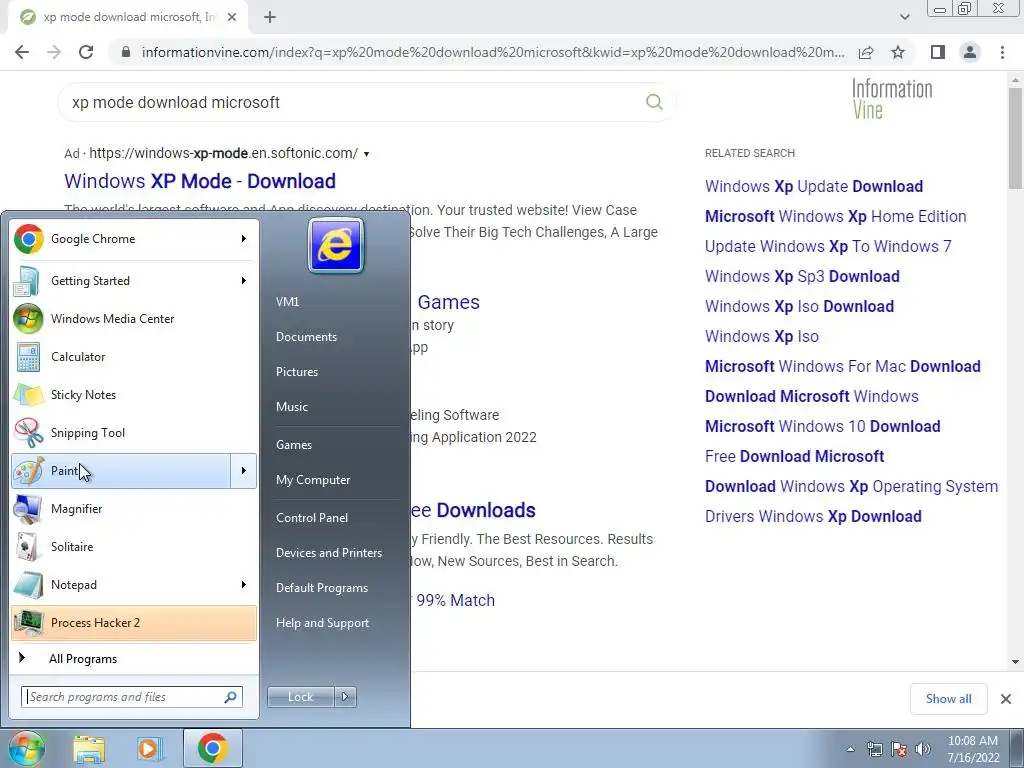Image resolution: width=1024 pixels, height=768 pixels.
Task: Click the Internet Explorer user picture
Action: pos(336,246)
